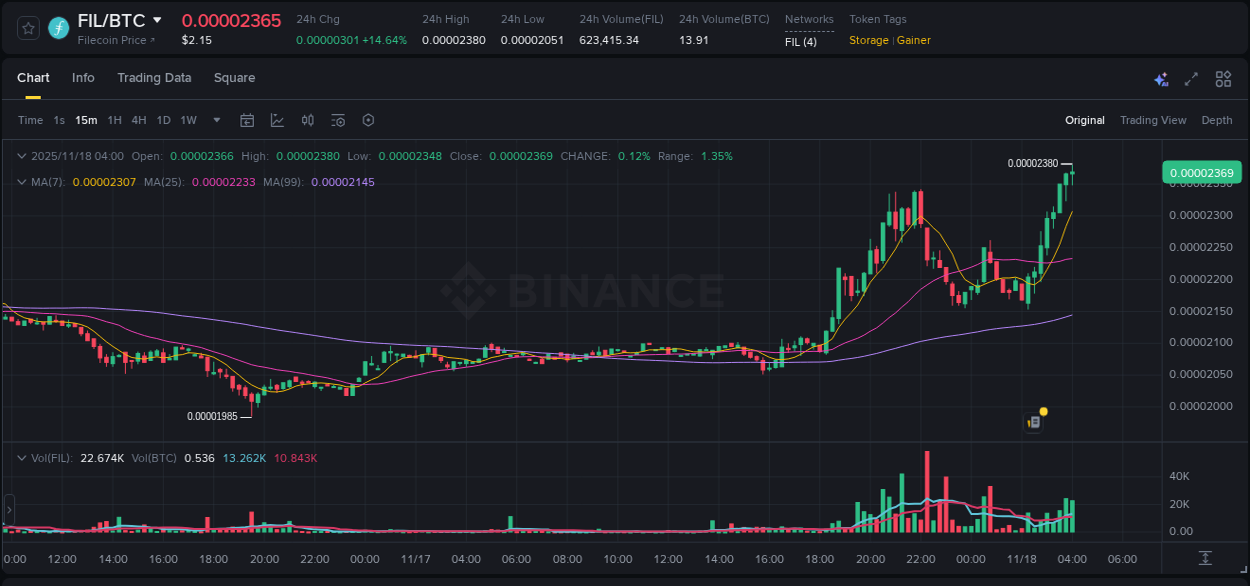1250x586 pixels.
Task: Toggle the favorite star for FIL/BTC
Action: [x=28, y=28]
